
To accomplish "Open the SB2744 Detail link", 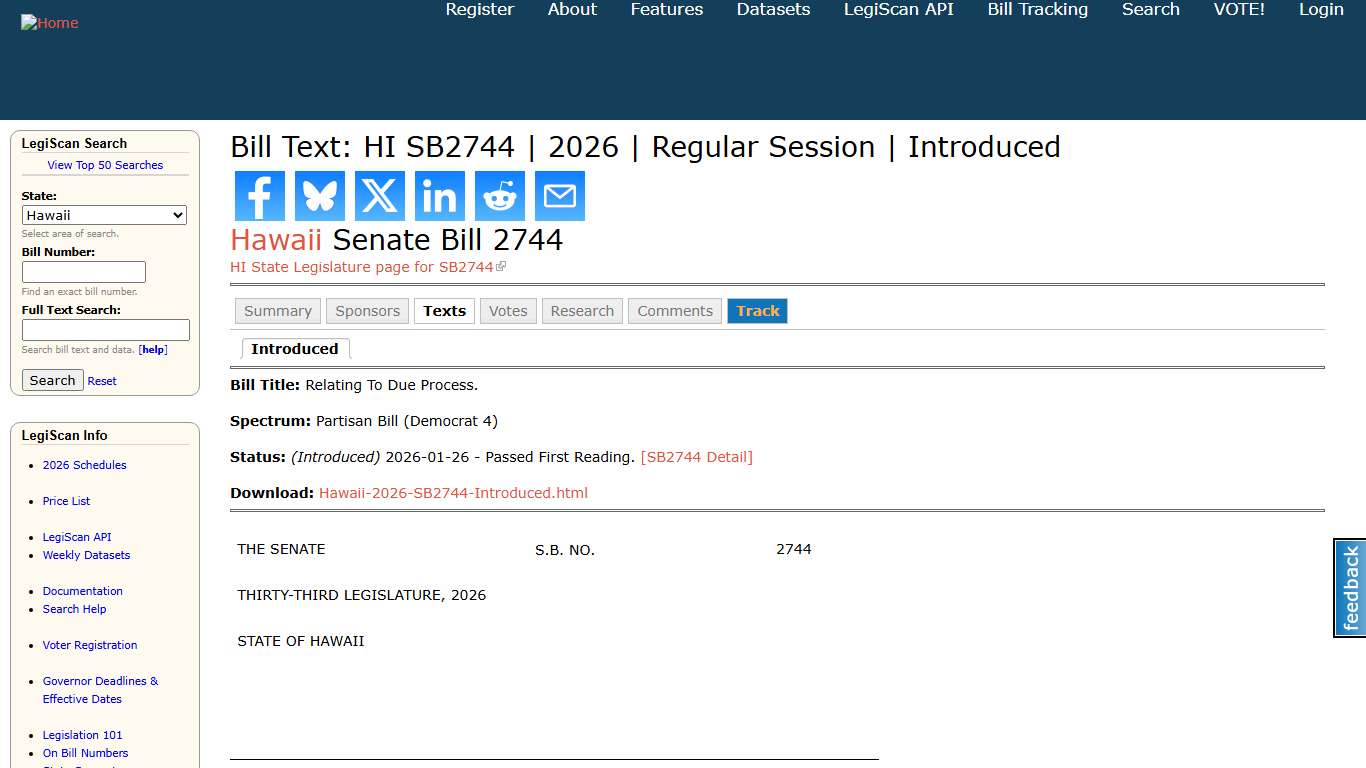I will pos(697,457).
